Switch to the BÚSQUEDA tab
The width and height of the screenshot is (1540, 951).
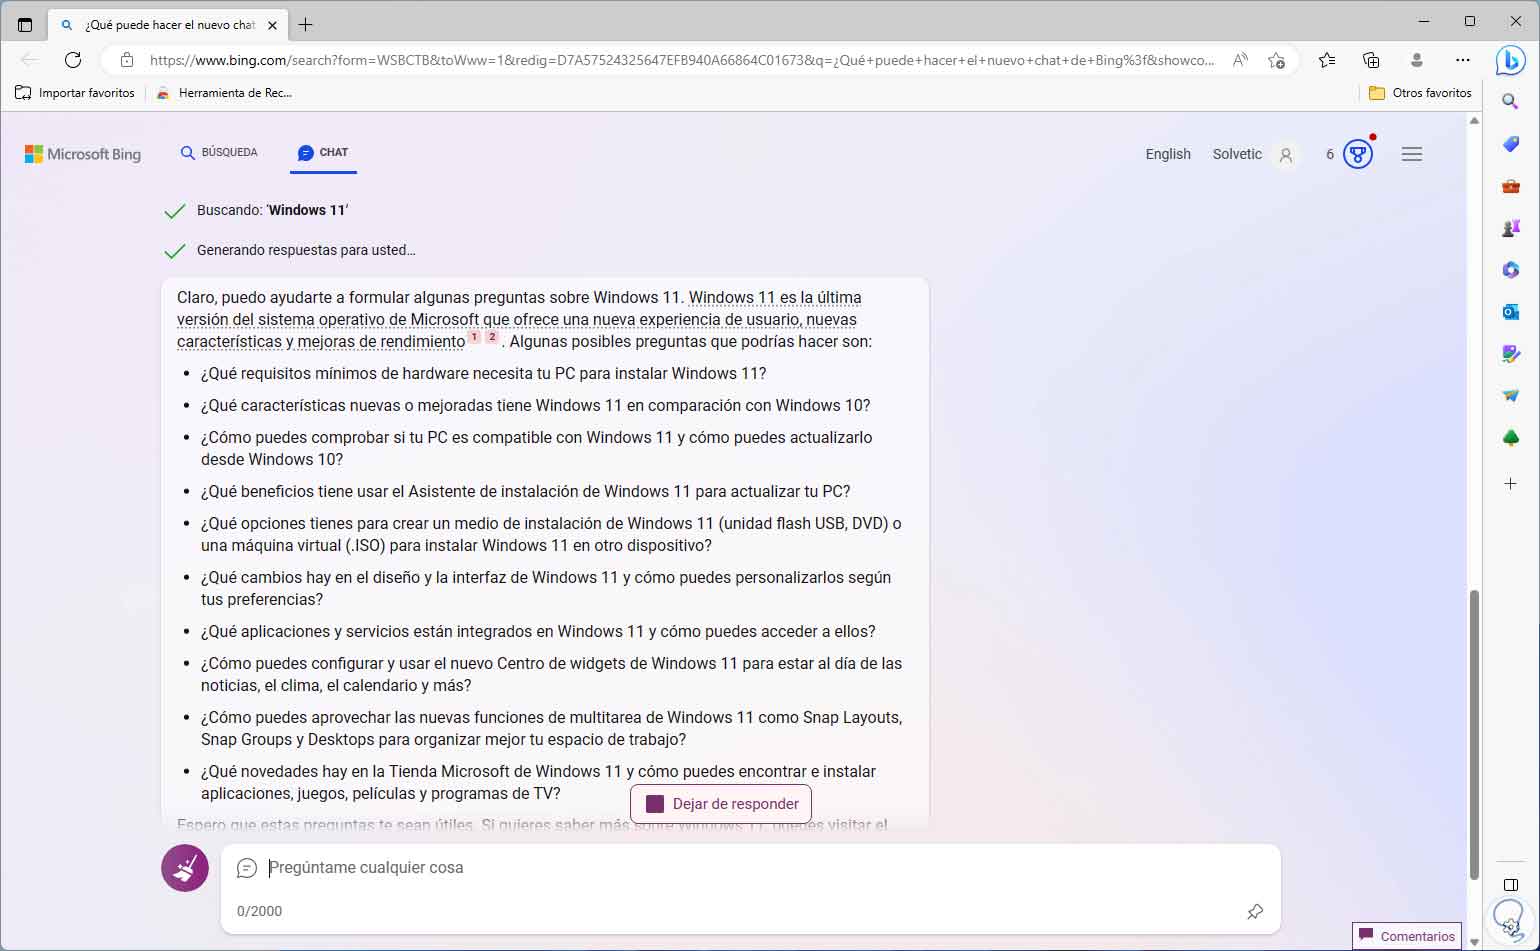[x=219, y=153]
